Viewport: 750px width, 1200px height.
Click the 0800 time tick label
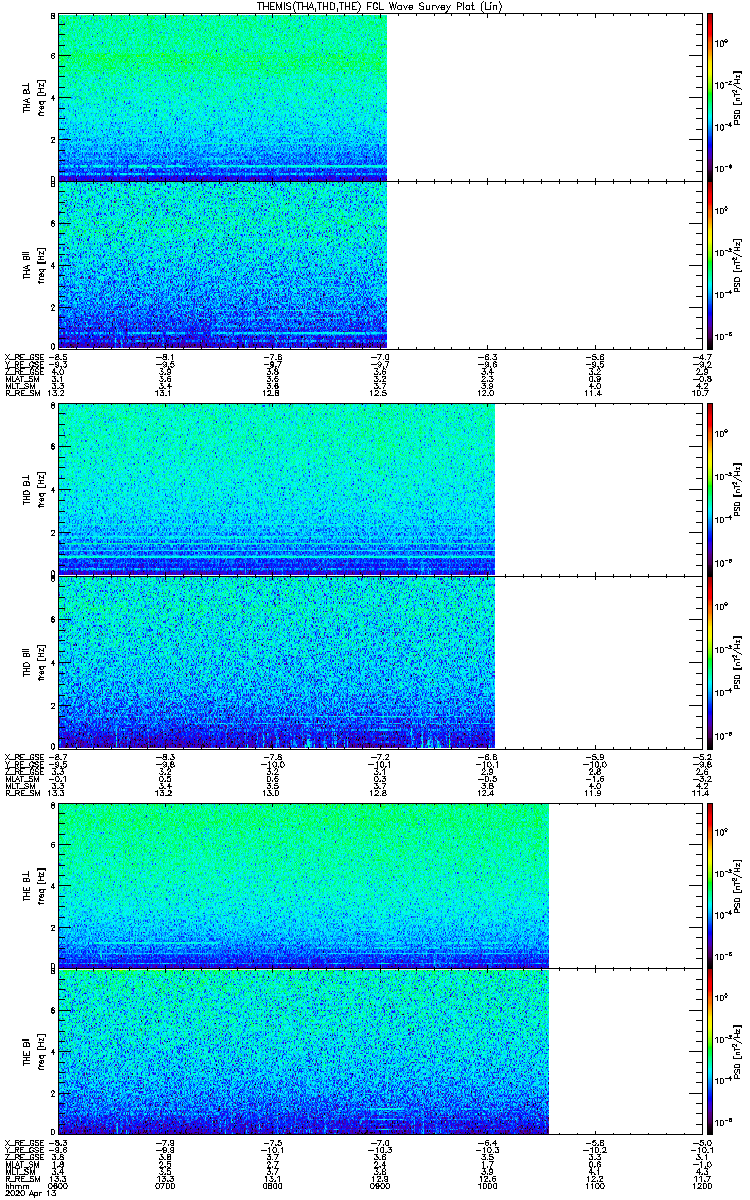[x=274, y=1185]
